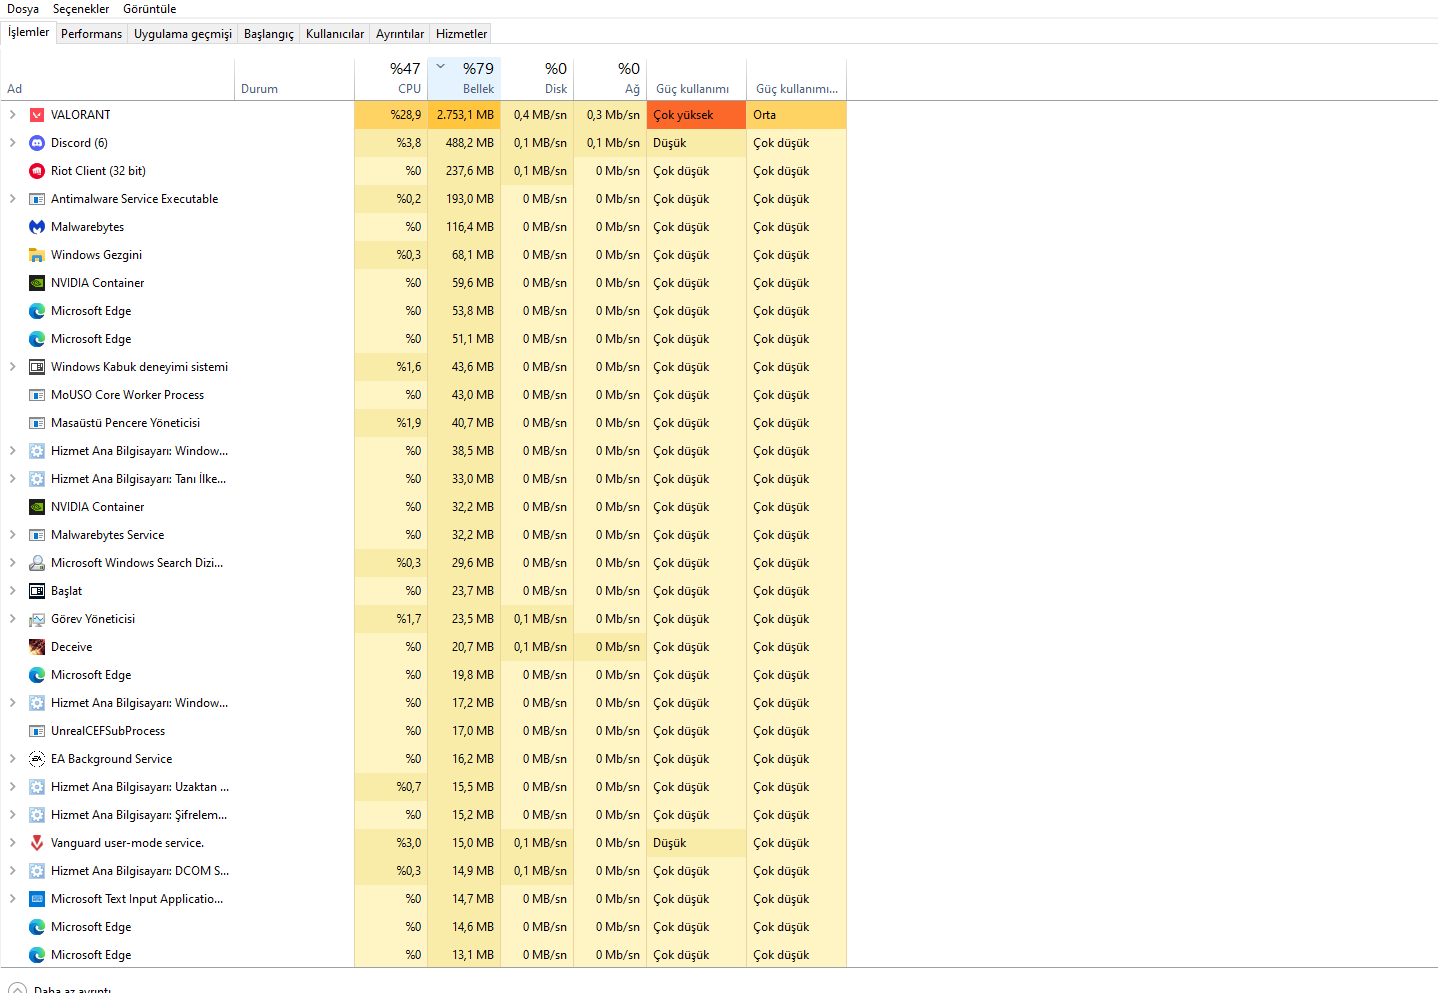Click the Riot Client icon
The height and width of the screenshot is (993, 1438).
(x=37, y=171)
